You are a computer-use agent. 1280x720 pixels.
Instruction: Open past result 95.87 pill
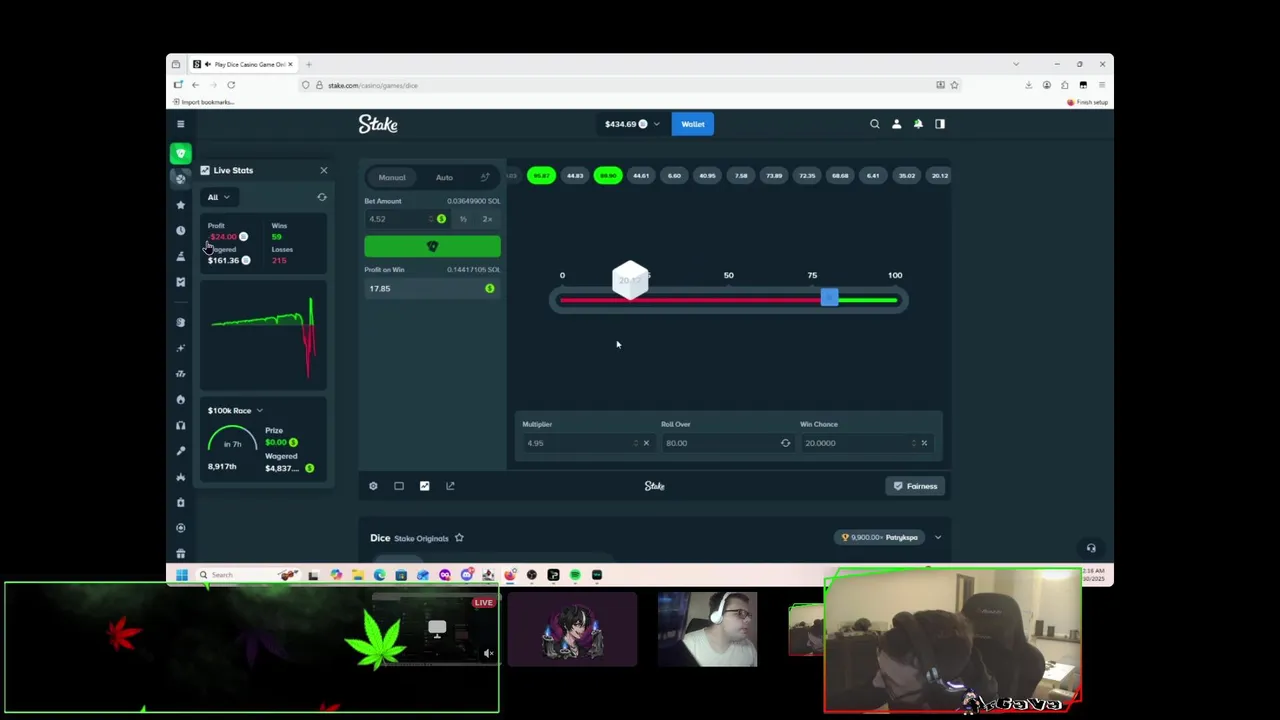click(x=541, y=176)
